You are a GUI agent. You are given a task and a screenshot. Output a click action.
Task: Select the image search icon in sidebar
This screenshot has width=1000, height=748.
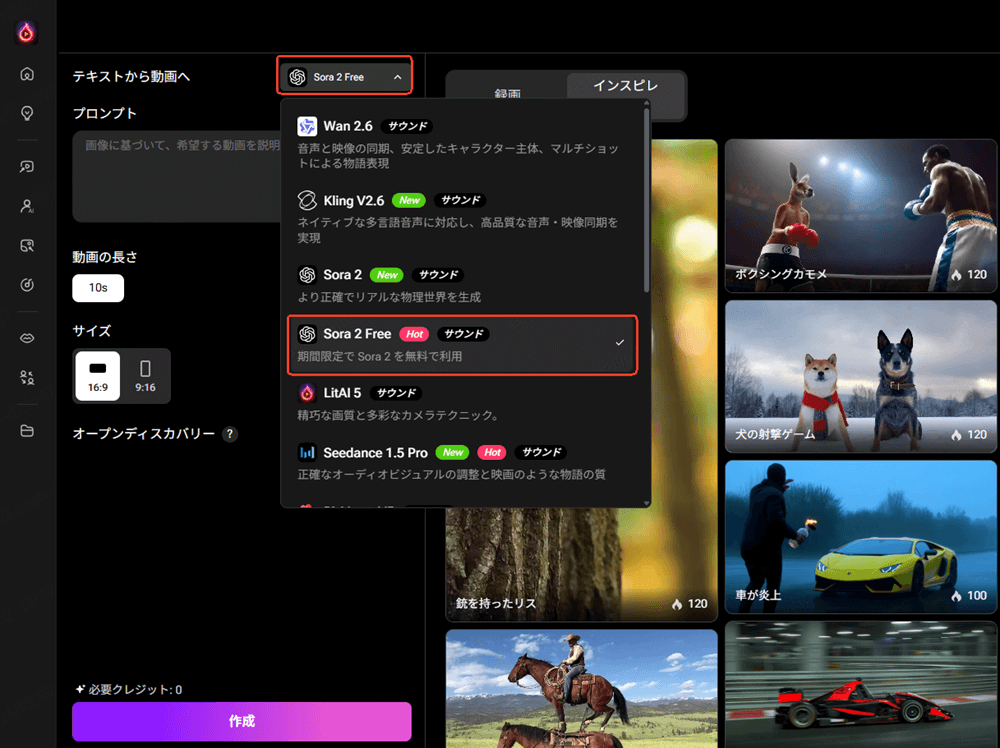pos(27,245)
